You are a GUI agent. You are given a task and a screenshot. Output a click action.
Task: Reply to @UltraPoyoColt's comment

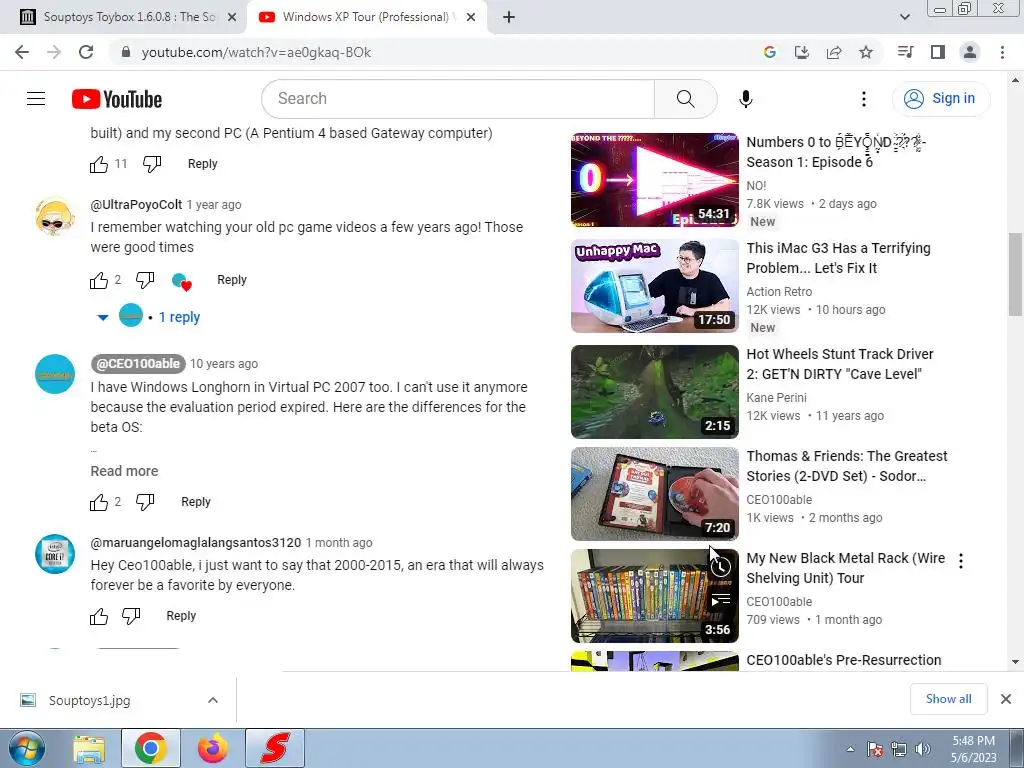(232, 280)
